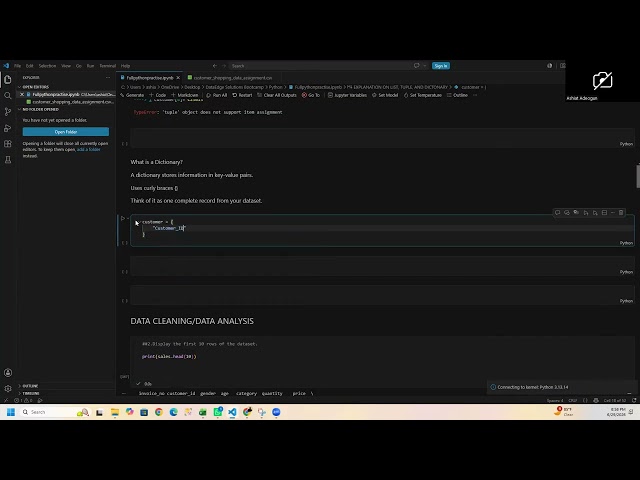Open the Terminal menu

[107, 66]
